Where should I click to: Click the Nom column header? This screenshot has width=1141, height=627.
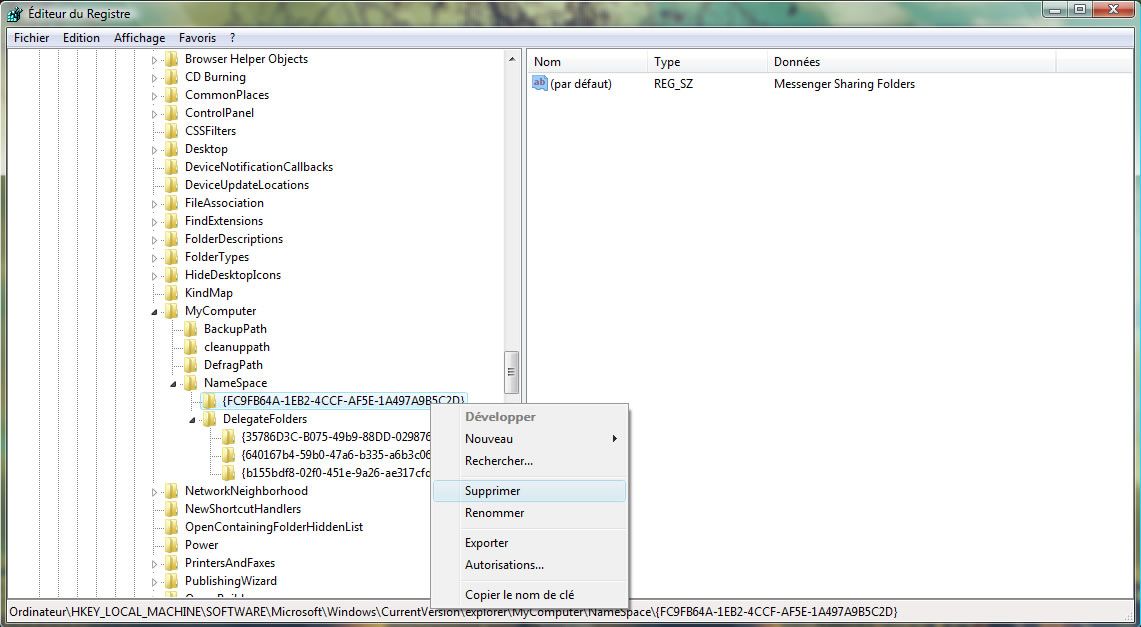587,62
